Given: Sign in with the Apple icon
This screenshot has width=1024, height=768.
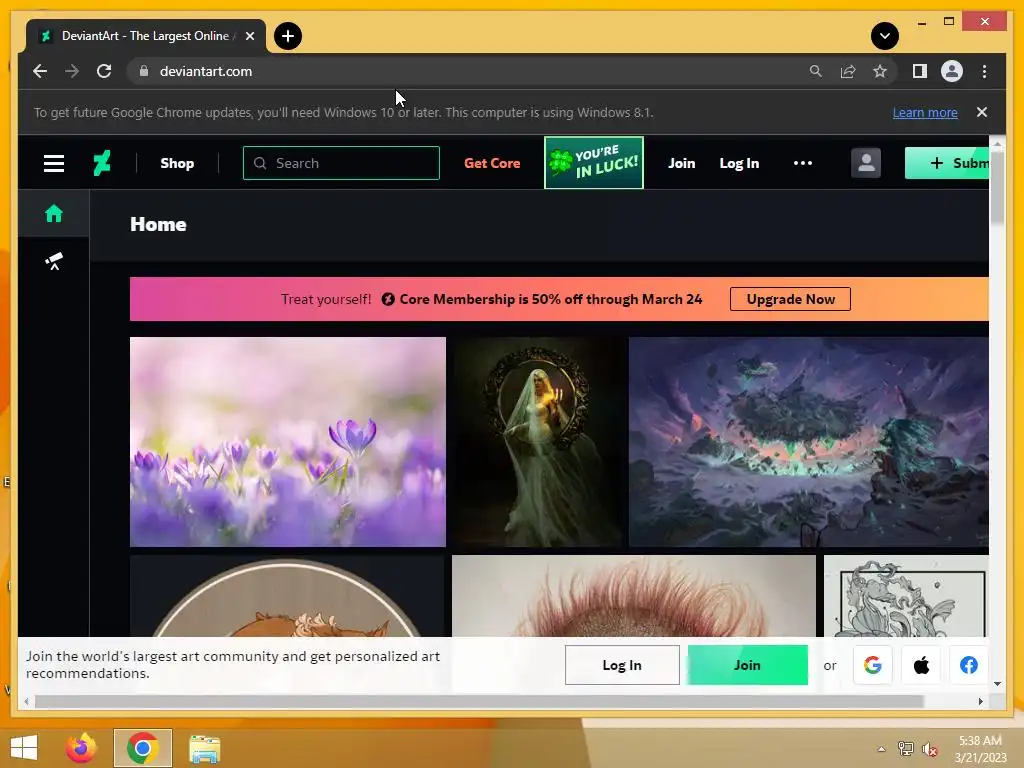Looking at the screenshot, I should point(921,665).
